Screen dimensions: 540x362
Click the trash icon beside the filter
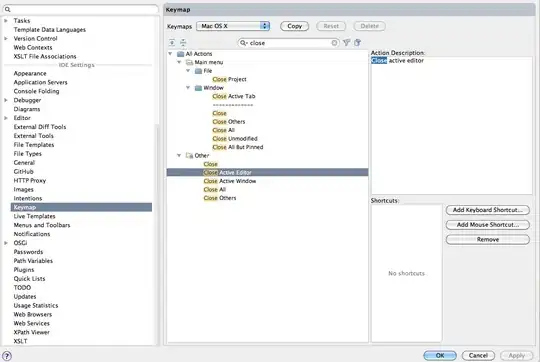tap(357, 43)
